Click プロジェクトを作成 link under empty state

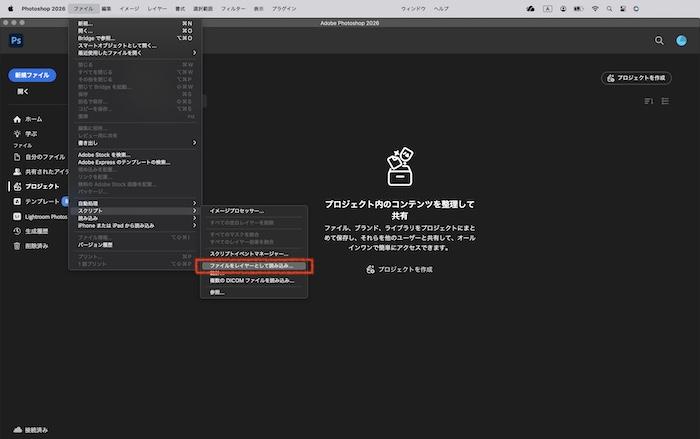[x=399, y=269]
